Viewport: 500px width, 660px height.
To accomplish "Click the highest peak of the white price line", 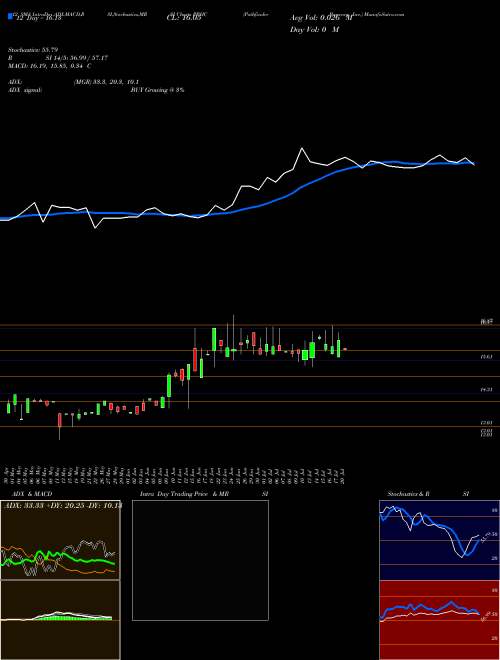I will point(302,148).
